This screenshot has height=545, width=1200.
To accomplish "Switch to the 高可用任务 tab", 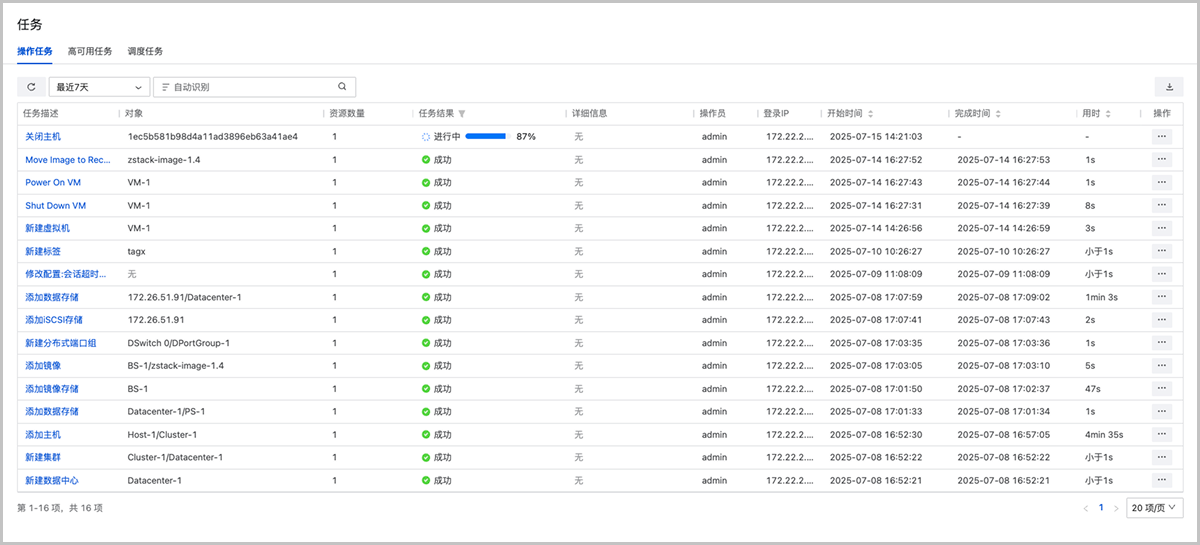I will pyautogui.click(x=90, y=51).
